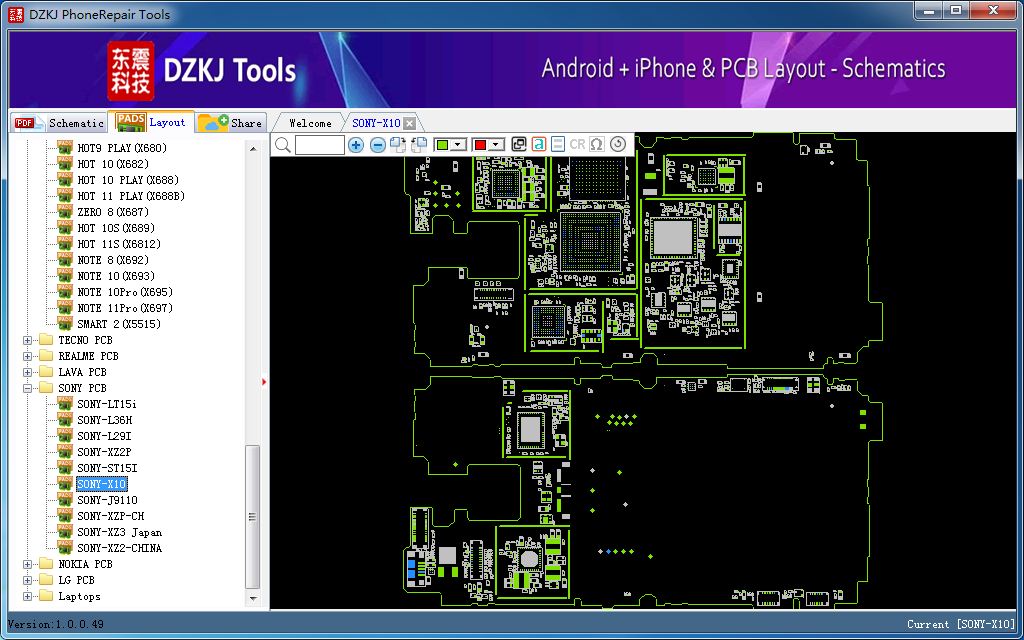
Task: Click the DZKJ app icon in title bar
Action: pyautogui.click(x=16, y=14)
